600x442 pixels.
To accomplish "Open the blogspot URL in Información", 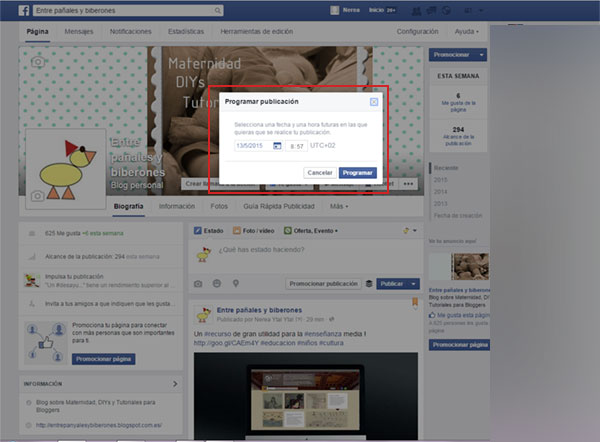I will (99, 425).
